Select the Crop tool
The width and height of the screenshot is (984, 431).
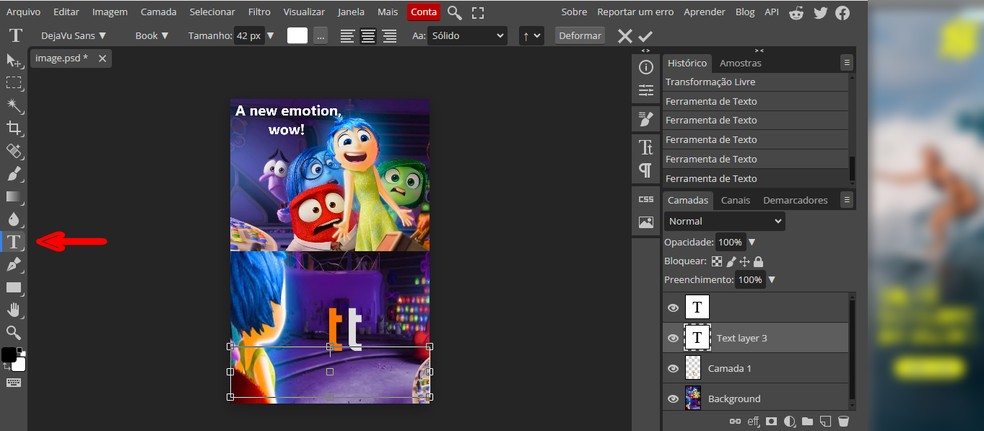click(x=14, y=129)
